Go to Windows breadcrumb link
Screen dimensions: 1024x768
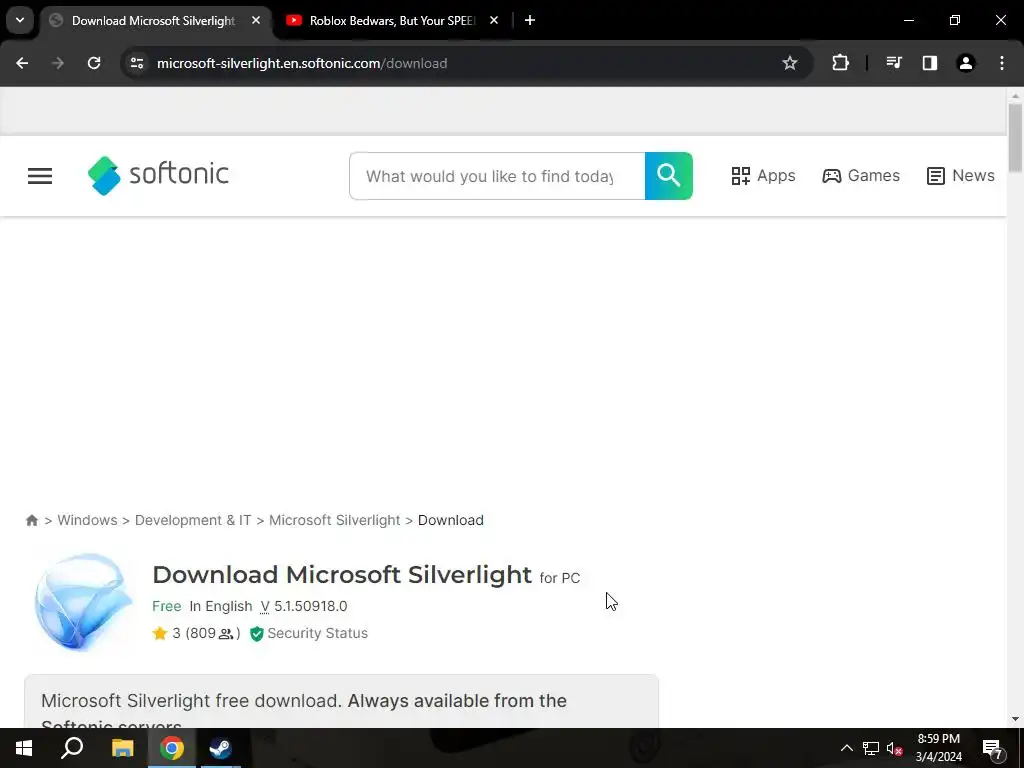(88, 520)
